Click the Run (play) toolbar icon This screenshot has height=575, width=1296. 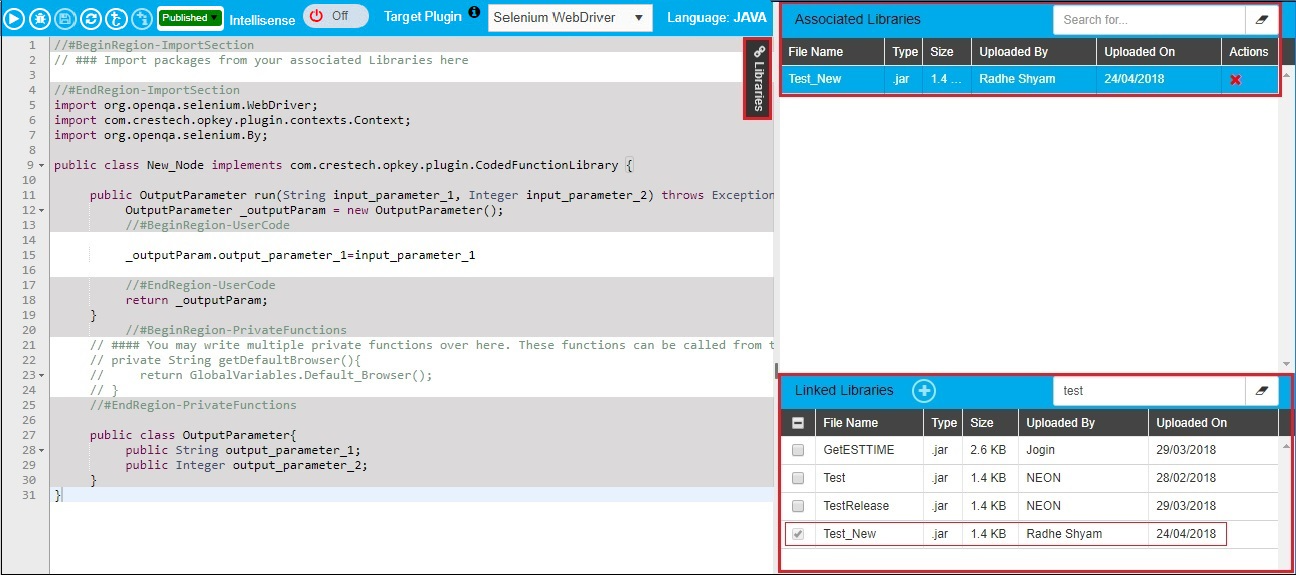pyautogui.click(x=15, y=18)
